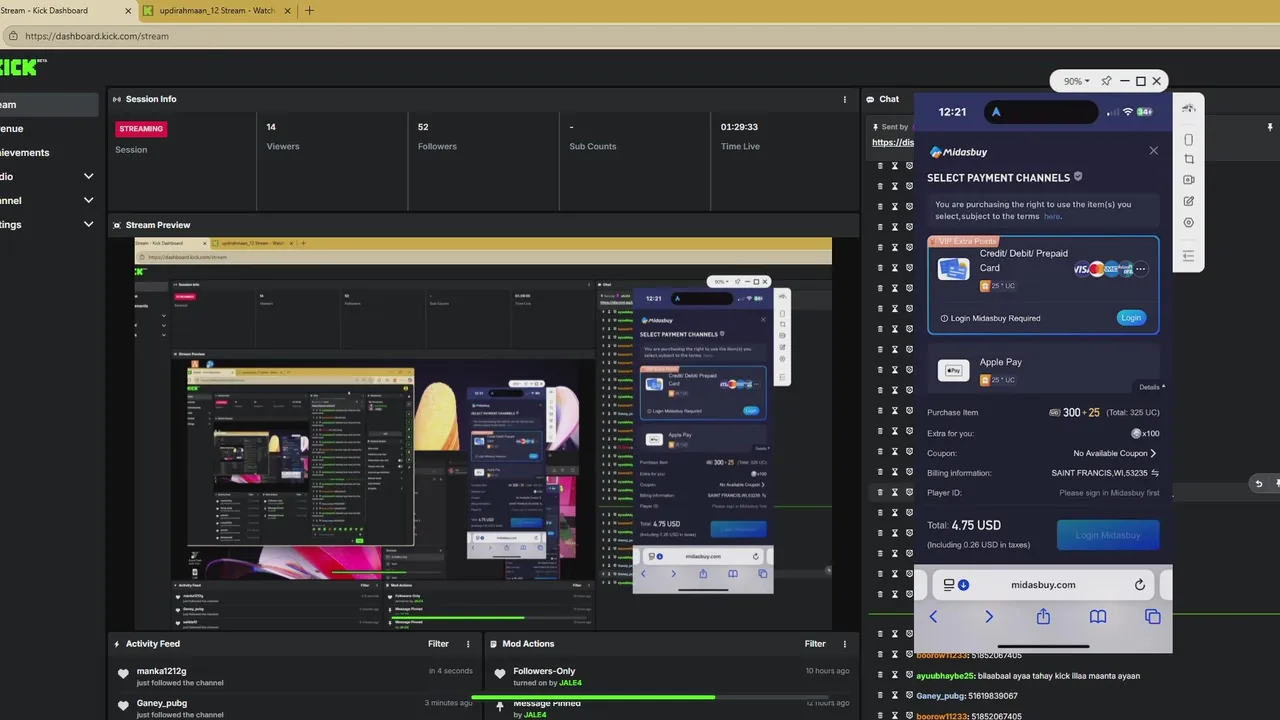Tap Safari blue downloads icon

963,585
